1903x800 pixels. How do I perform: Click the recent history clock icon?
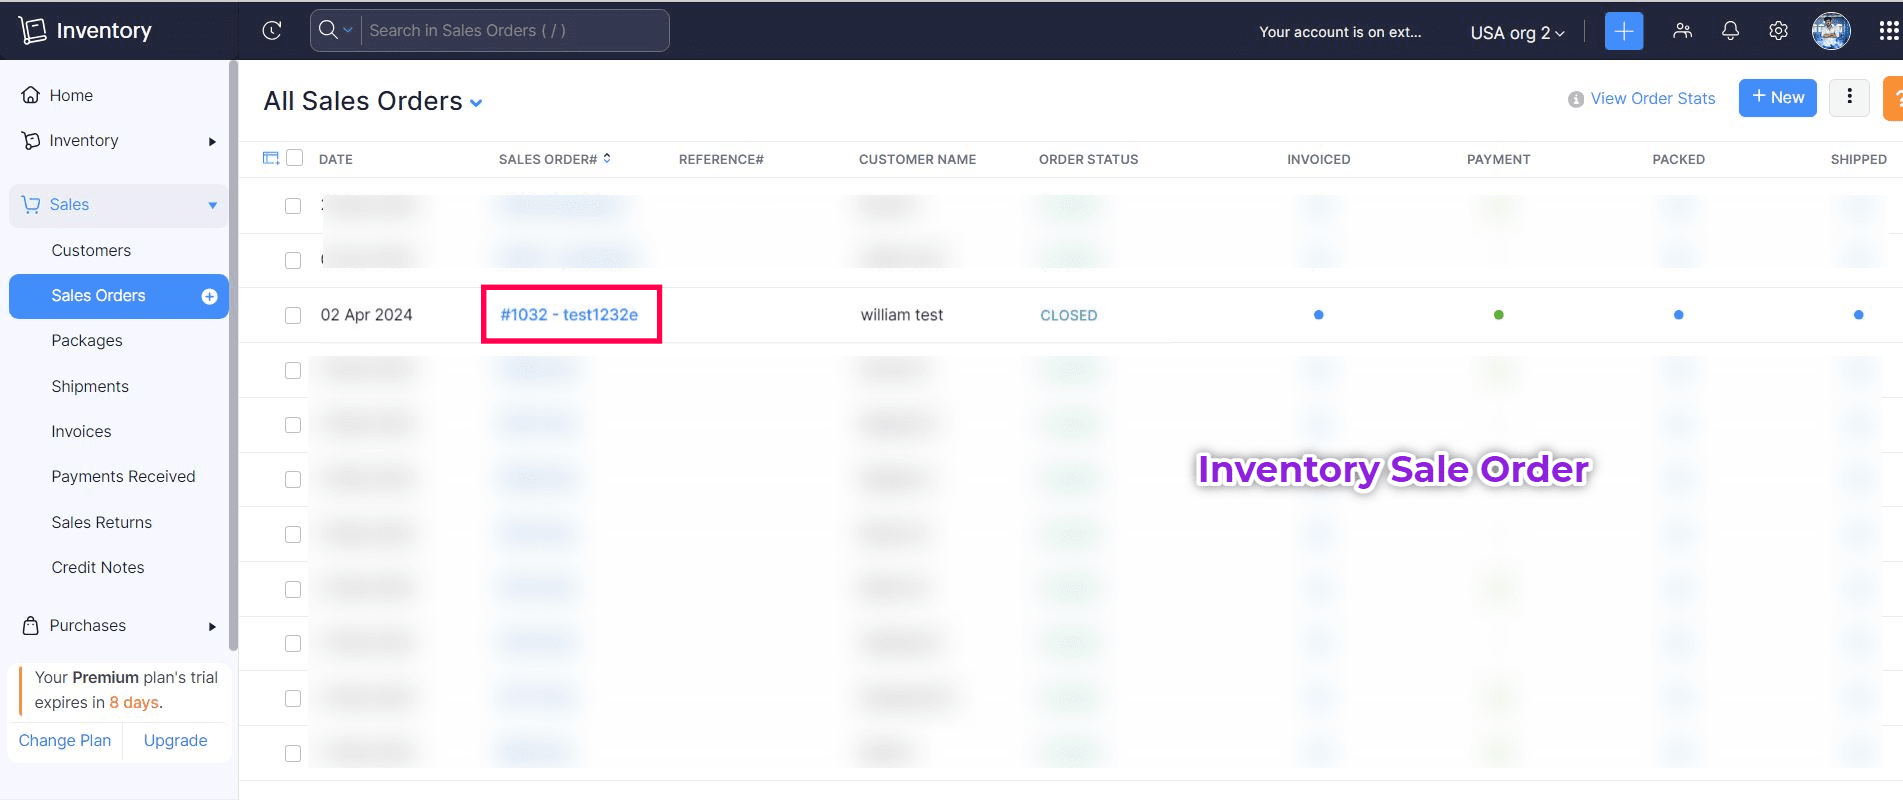[x=271, y=31]
